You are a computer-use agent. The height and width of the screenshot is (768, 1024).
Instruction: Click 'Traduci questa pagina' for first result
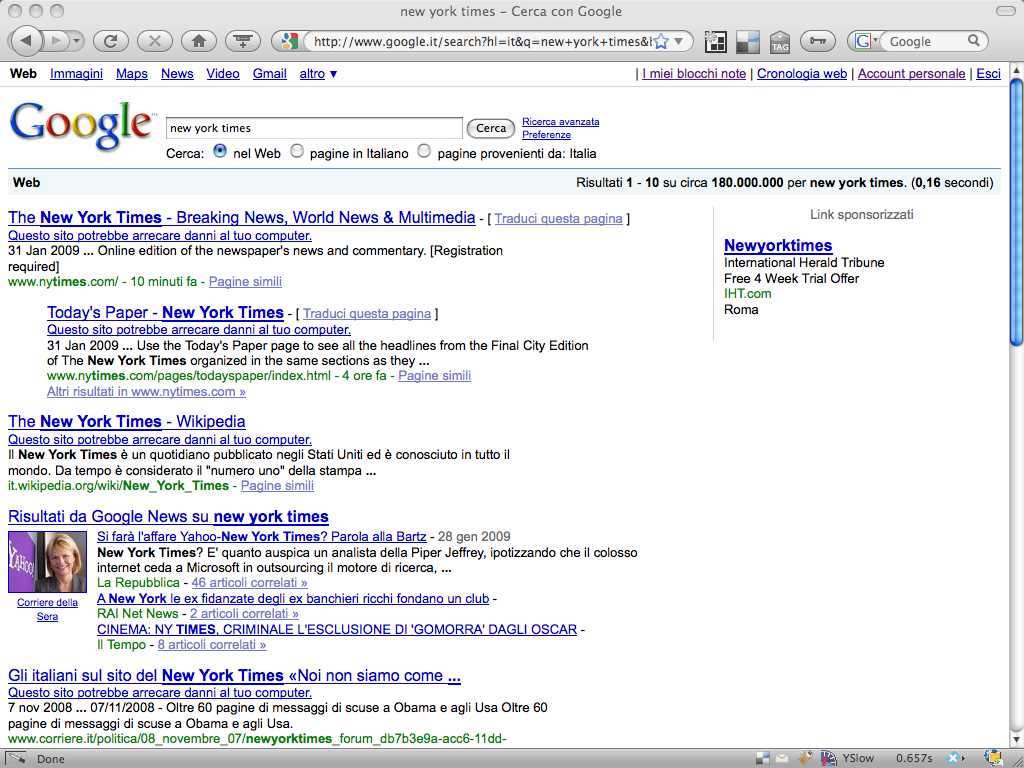[558, 219]
